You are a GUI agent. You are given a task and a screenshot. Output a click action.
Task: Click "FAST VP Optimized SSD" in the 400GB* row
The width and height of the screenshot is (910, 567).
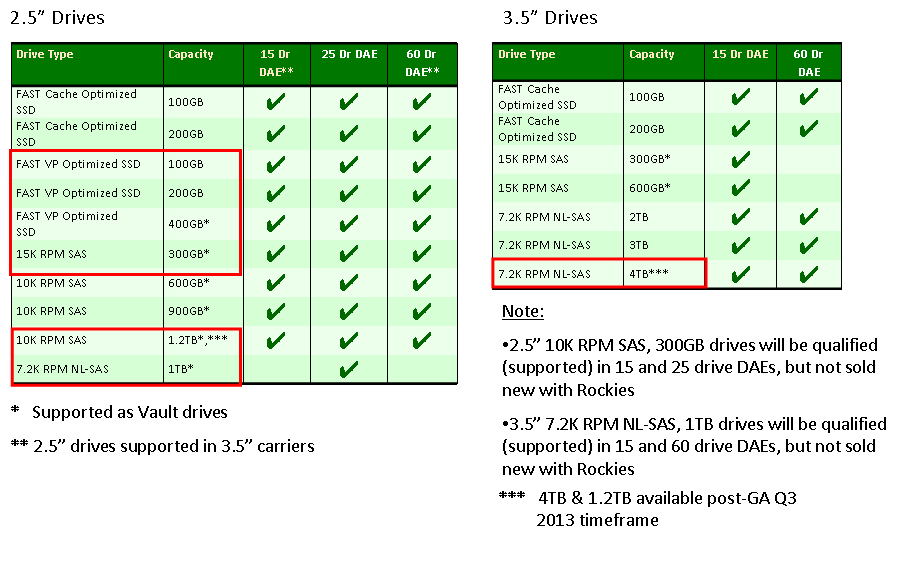pyautogui.click(x=67, y=224)
